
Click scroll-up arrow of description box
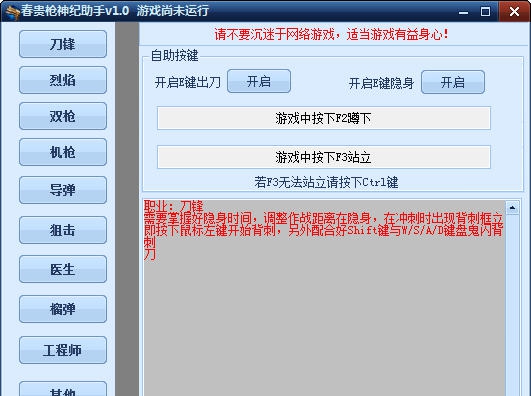click(512, 207)
